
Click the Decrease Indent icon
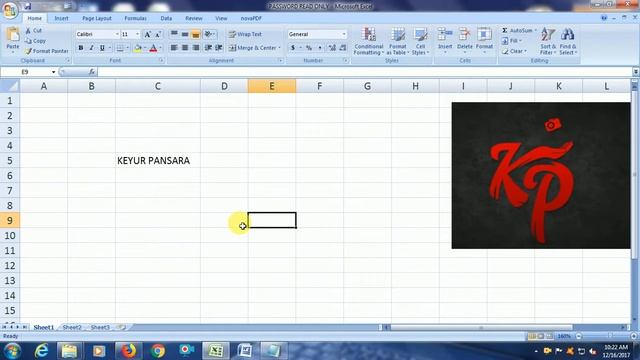pyautogui.click(x=208, y=48)
